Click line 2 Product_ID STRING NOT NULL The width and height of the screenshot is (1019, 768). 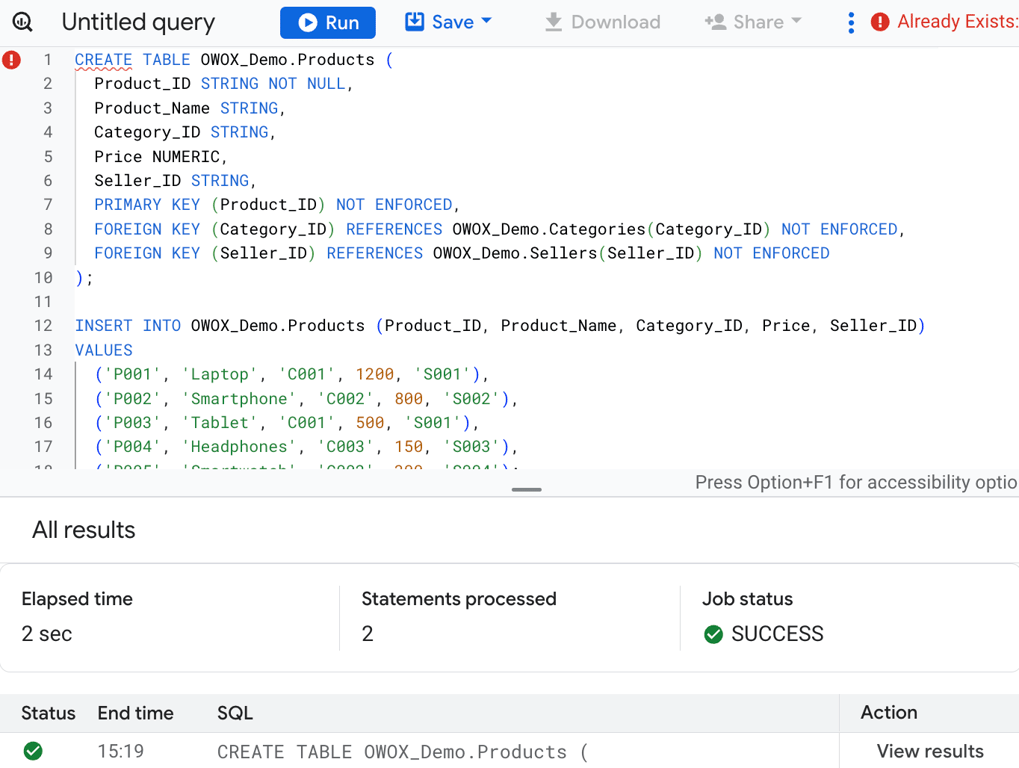[x=223, y=84]
